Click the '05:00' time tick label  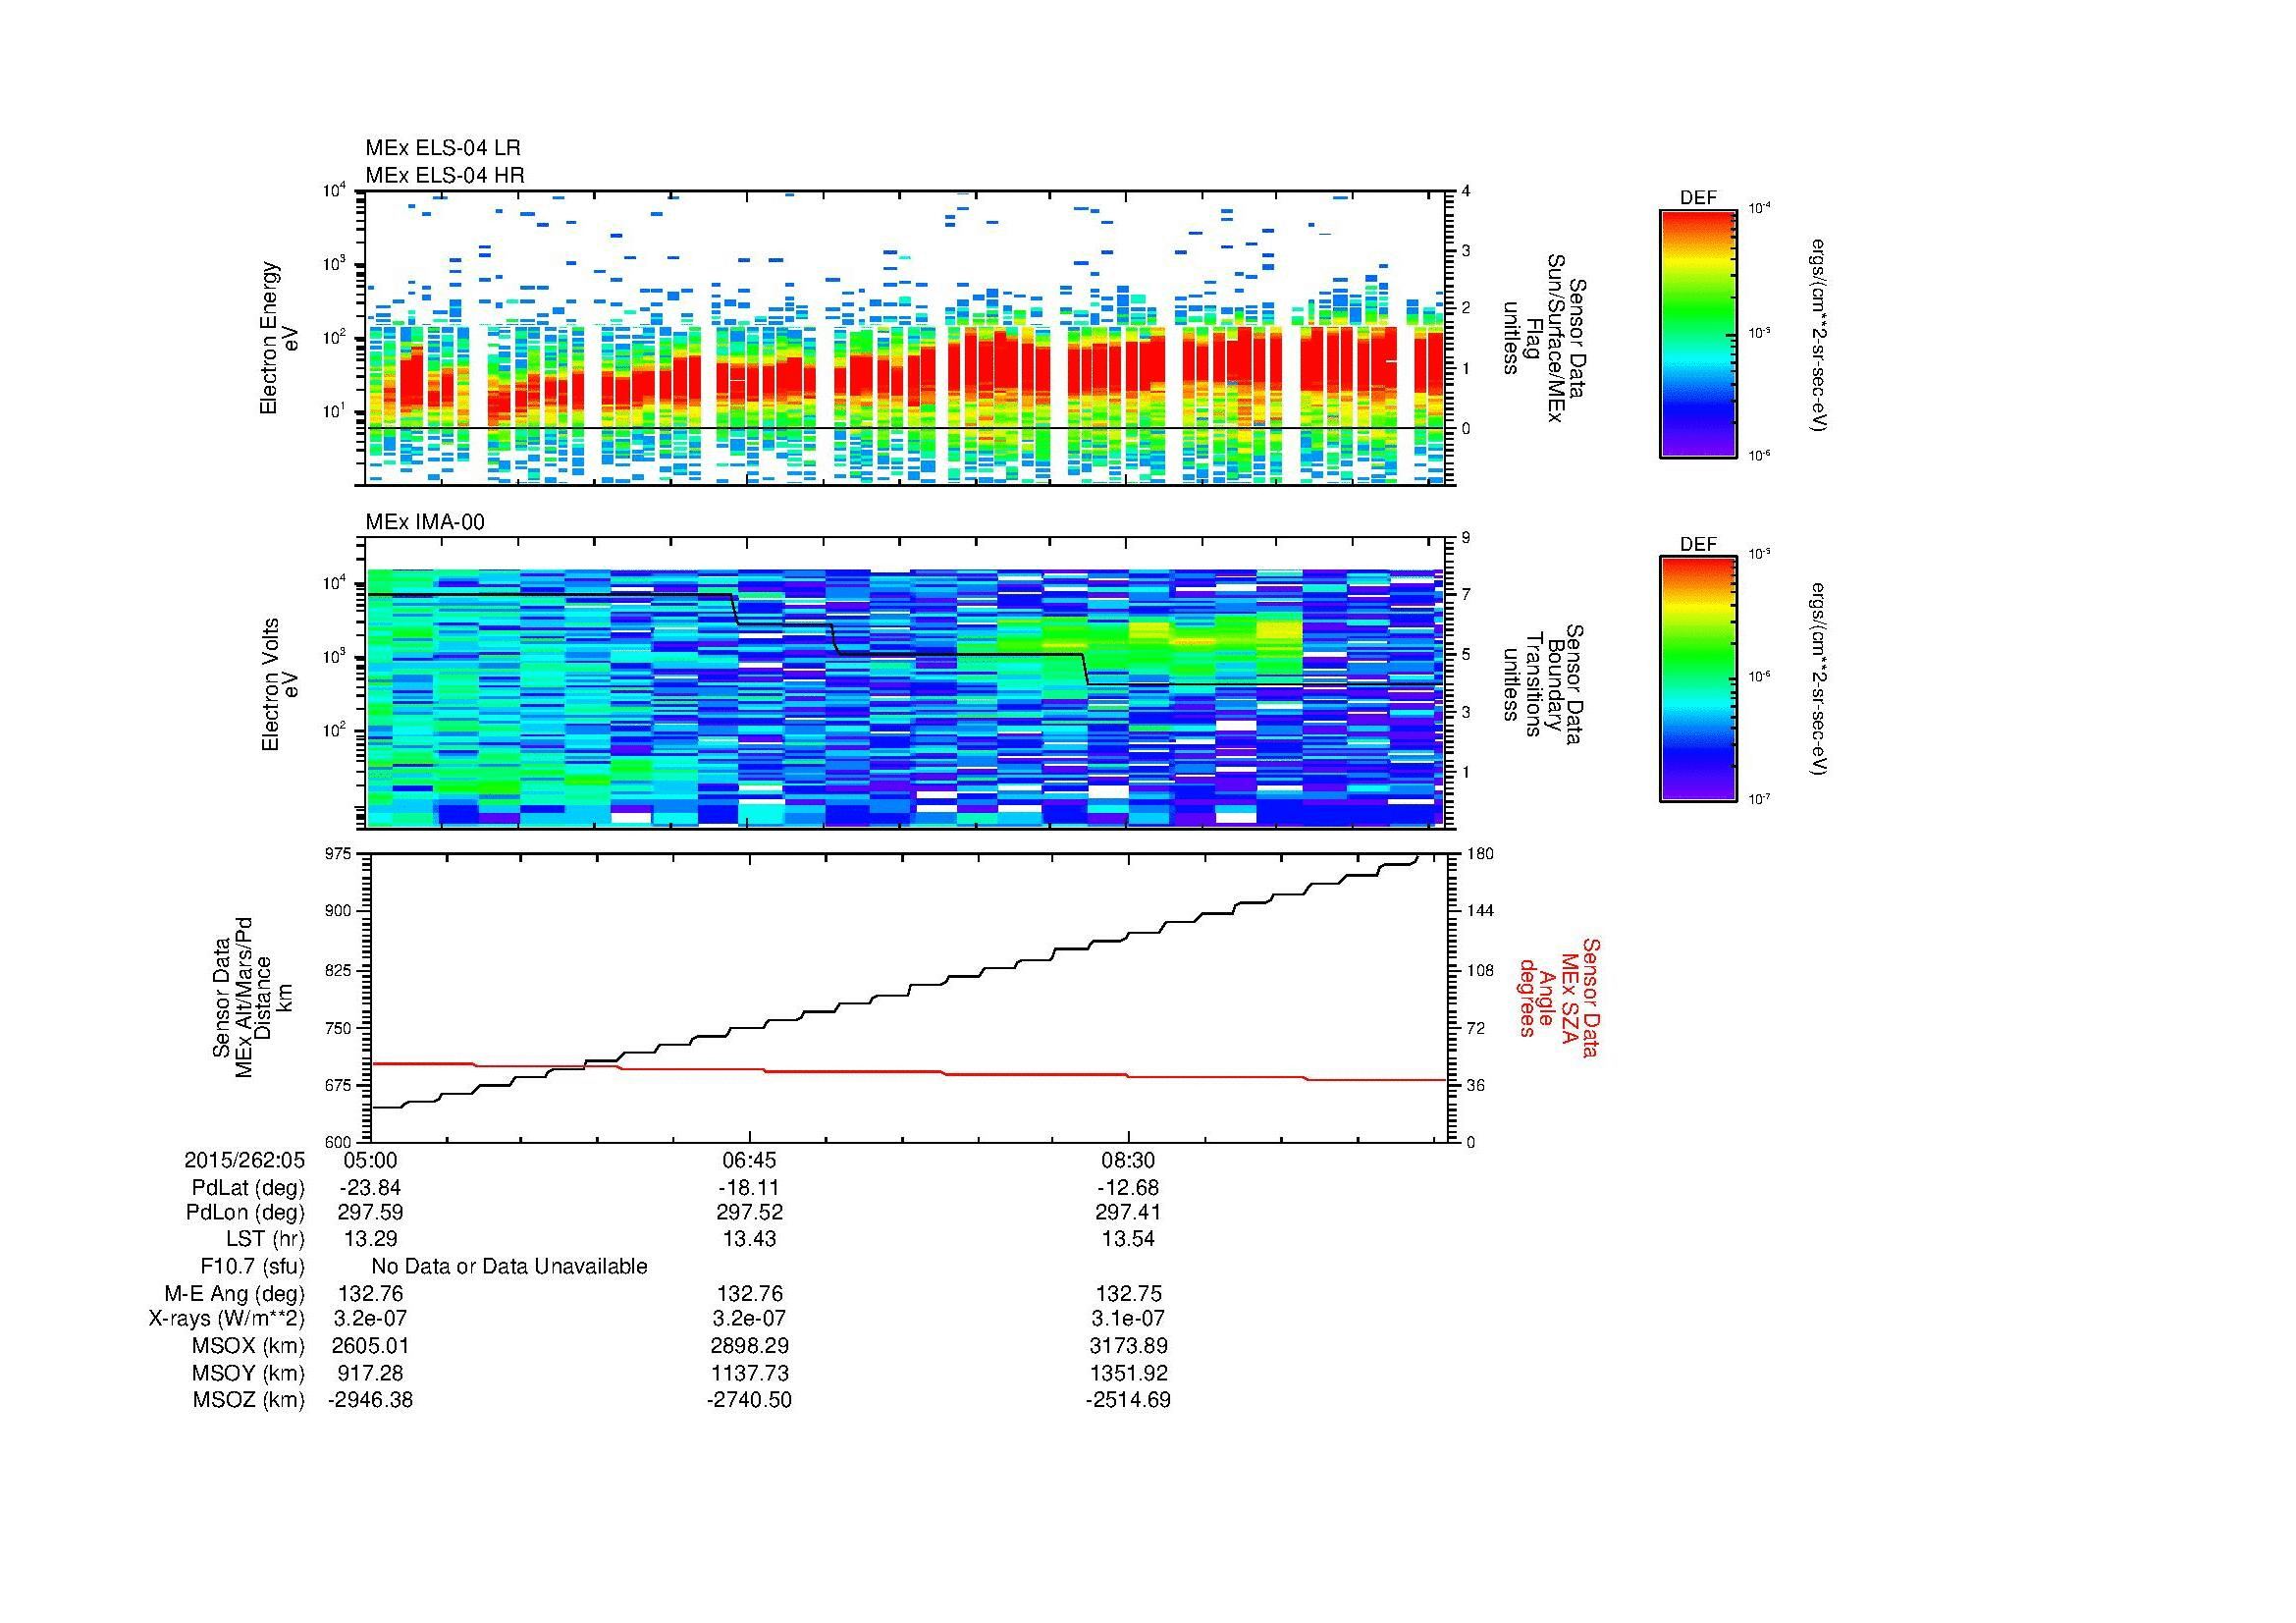pos(370,1160)
